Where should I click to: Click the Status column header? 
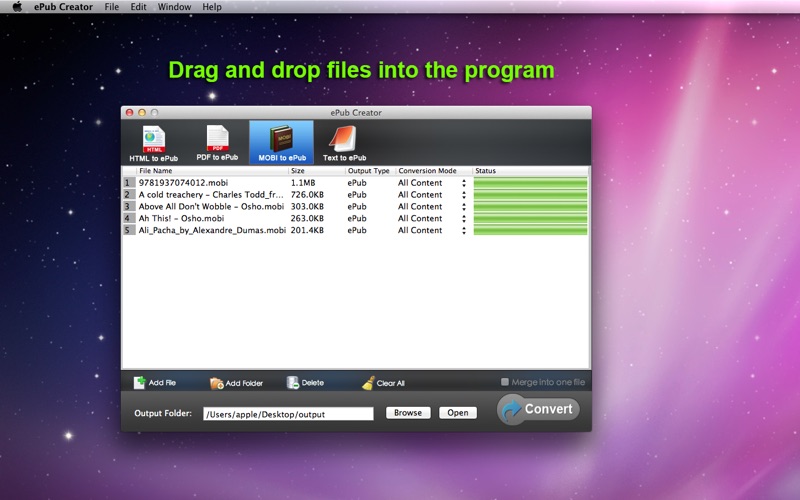click(x=485, y=171)
